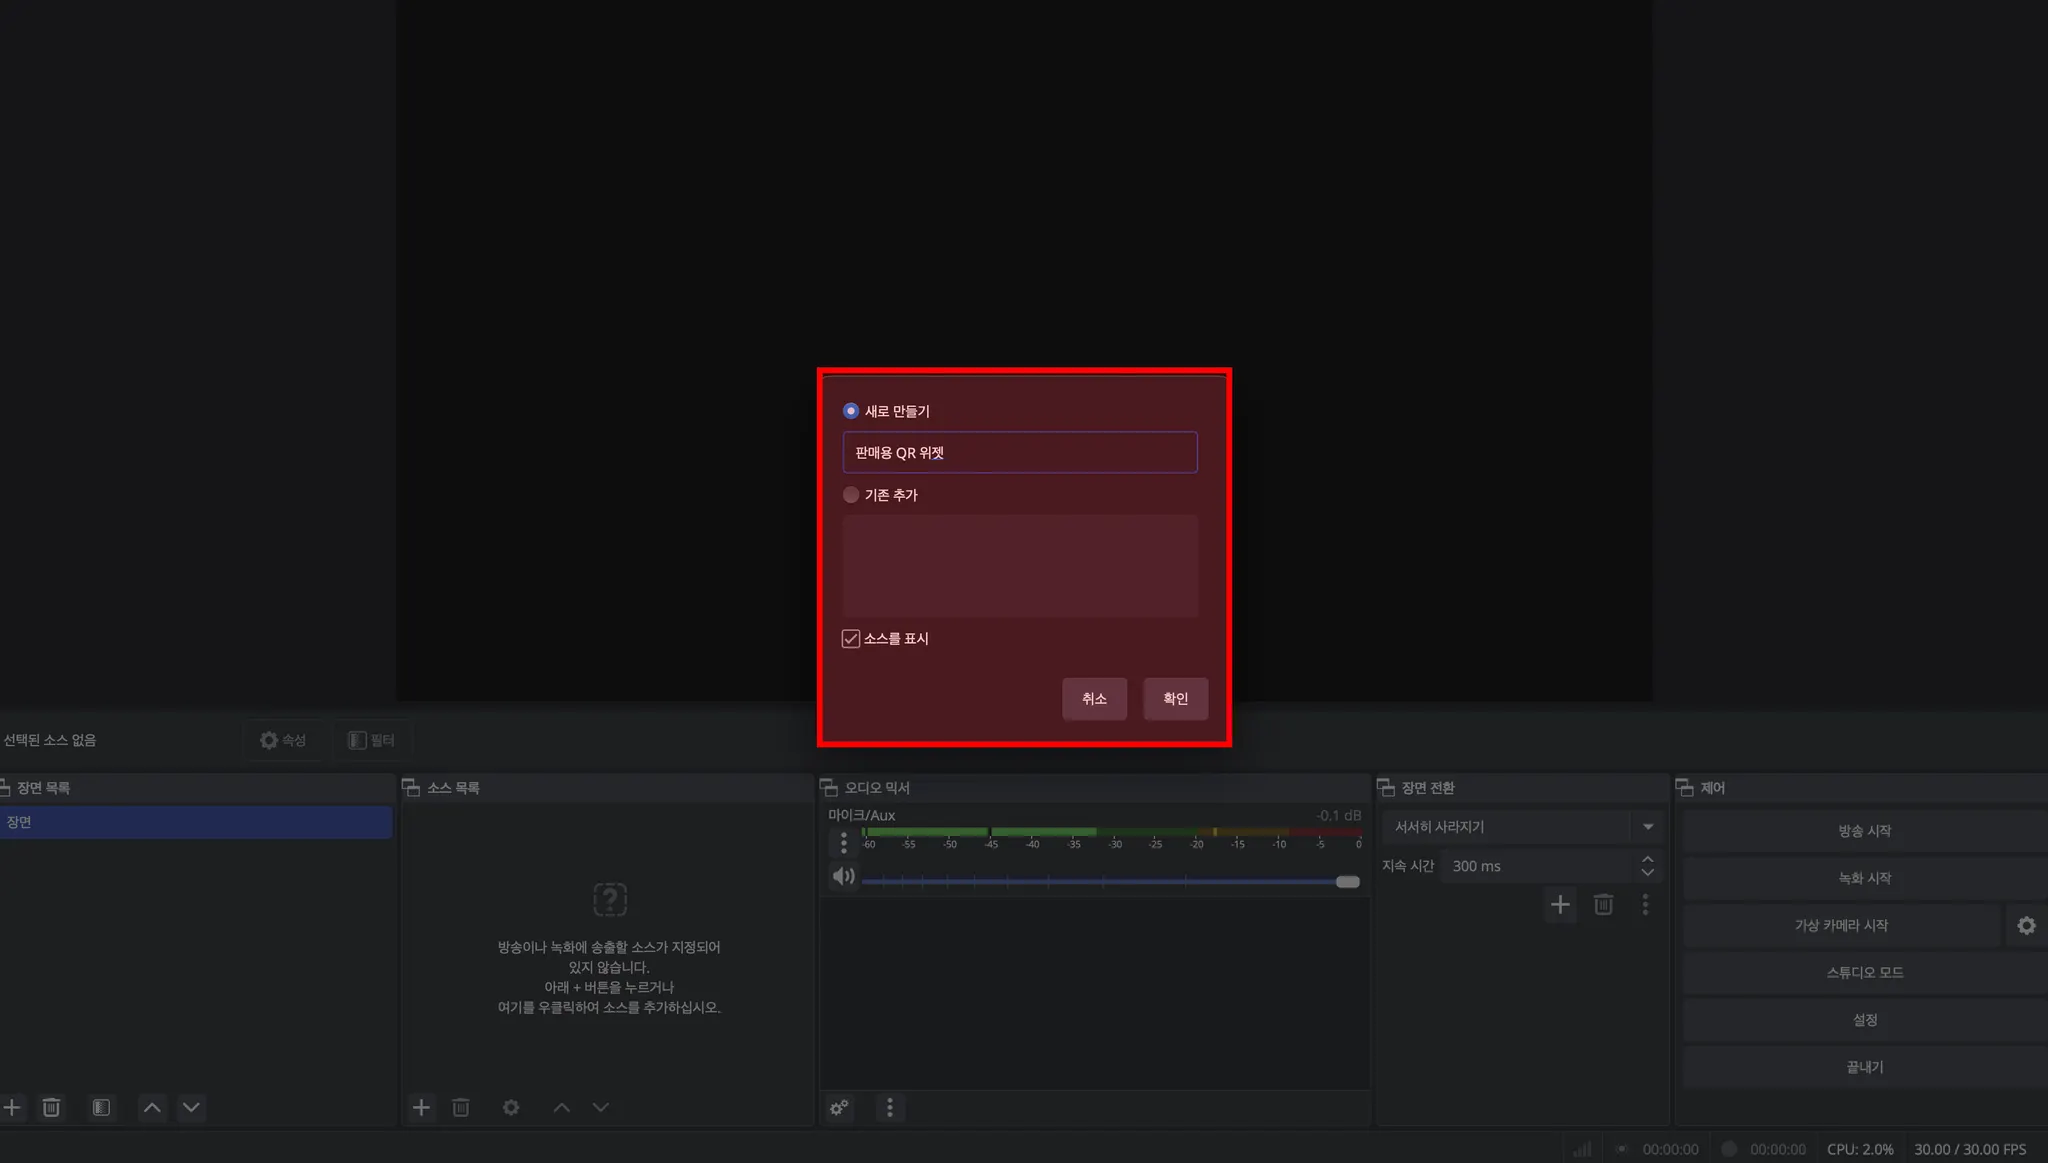Add a scene transition with plus icon
The height and width of the screenshot is (1163, 2048).
(1559, 905)
